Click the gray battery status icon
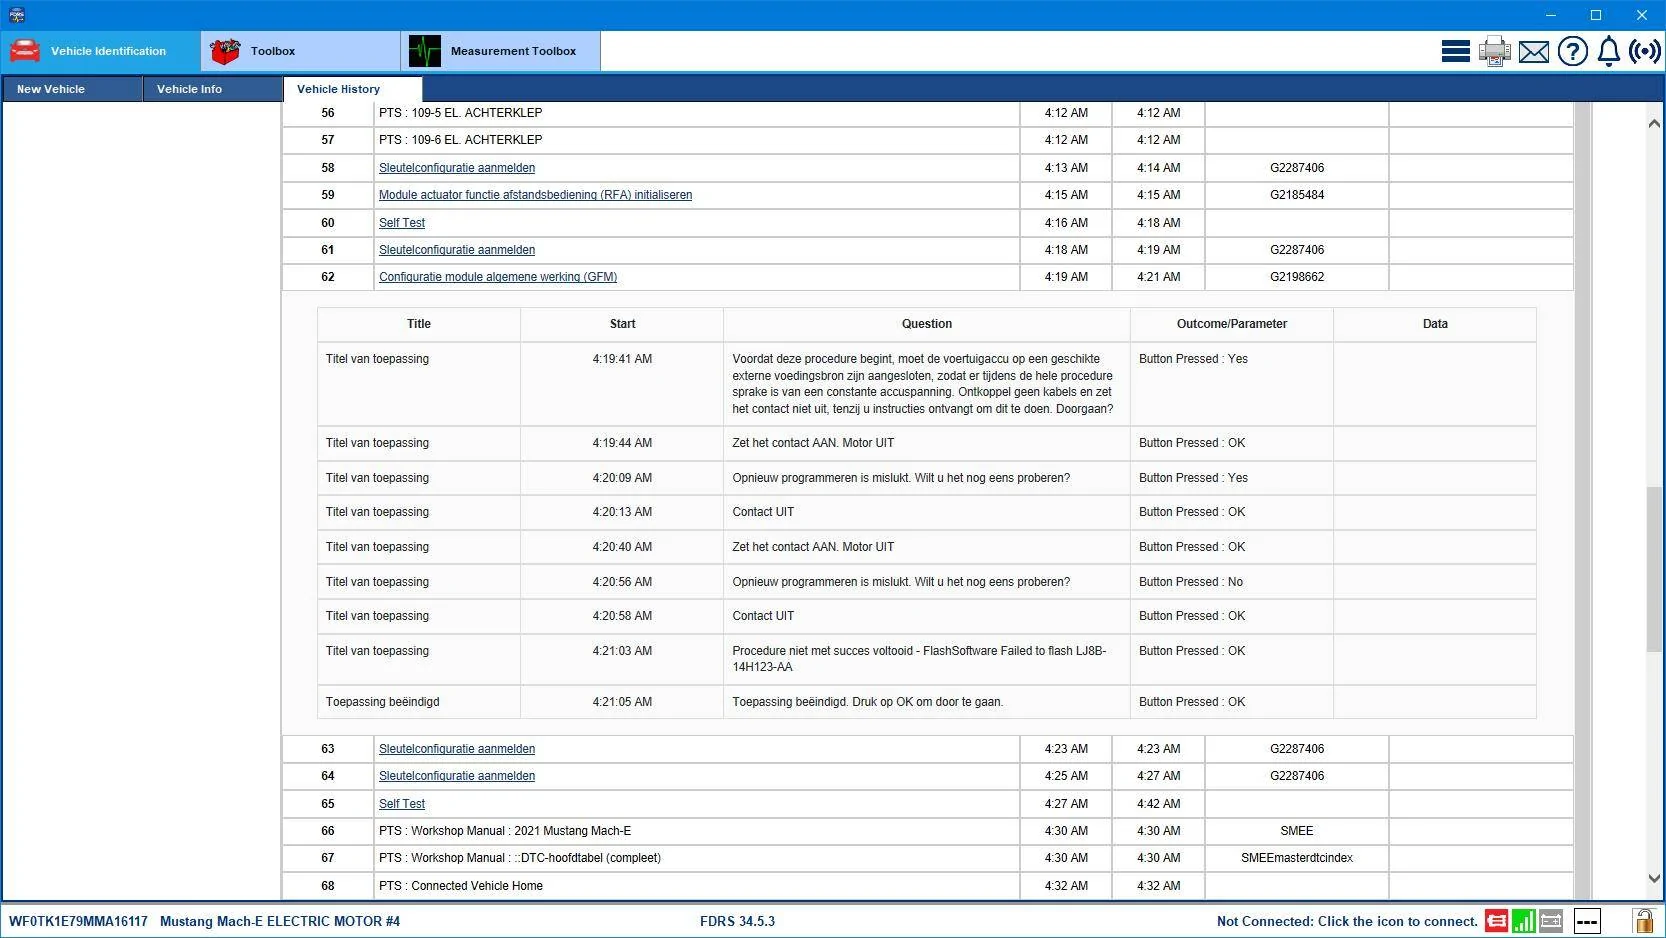This screenshot has height=938, width=1666. coord(1551,921)
